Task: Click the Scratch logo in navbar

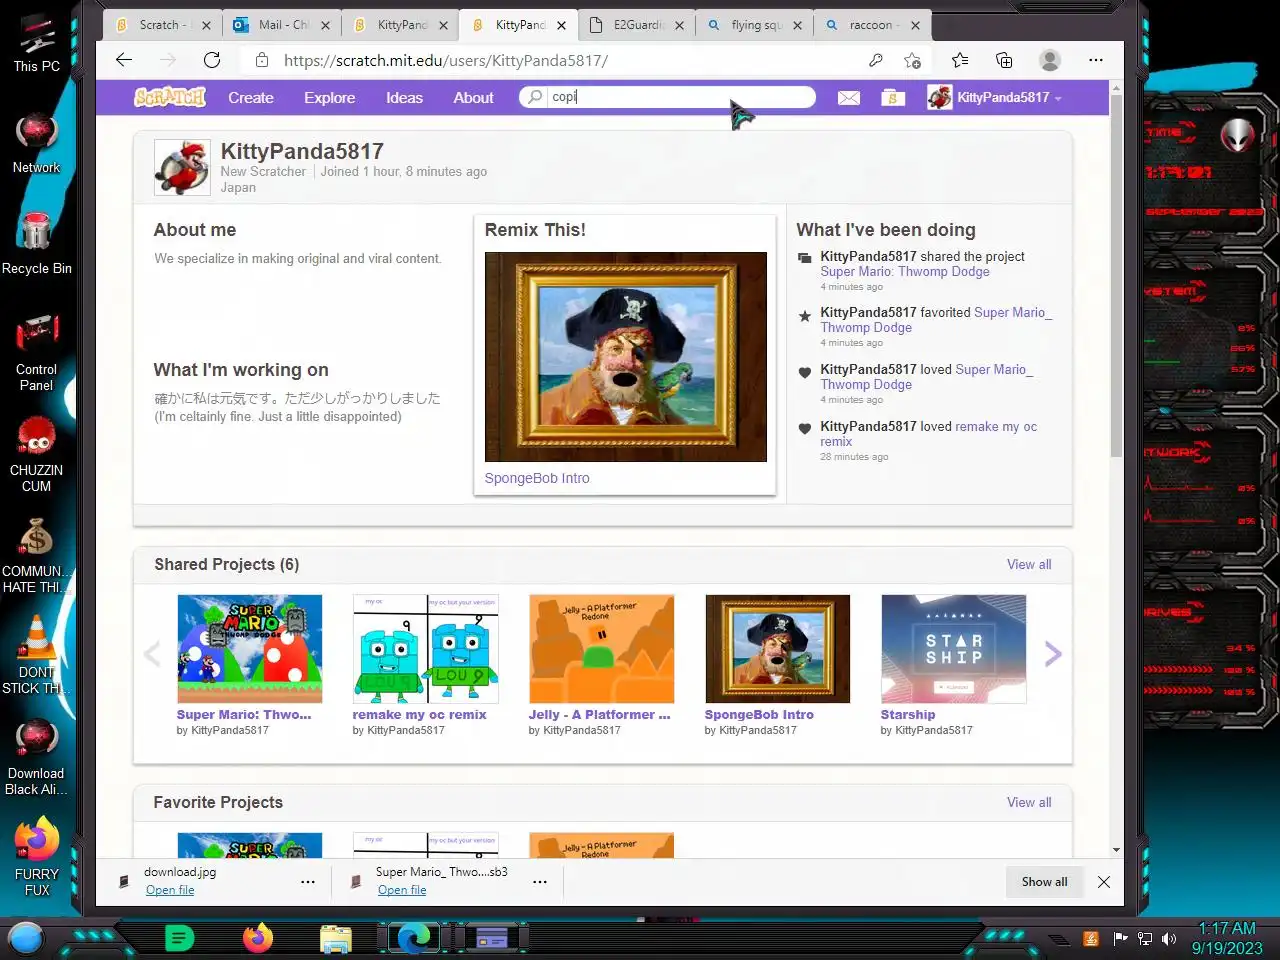Action: click(170, 97)
